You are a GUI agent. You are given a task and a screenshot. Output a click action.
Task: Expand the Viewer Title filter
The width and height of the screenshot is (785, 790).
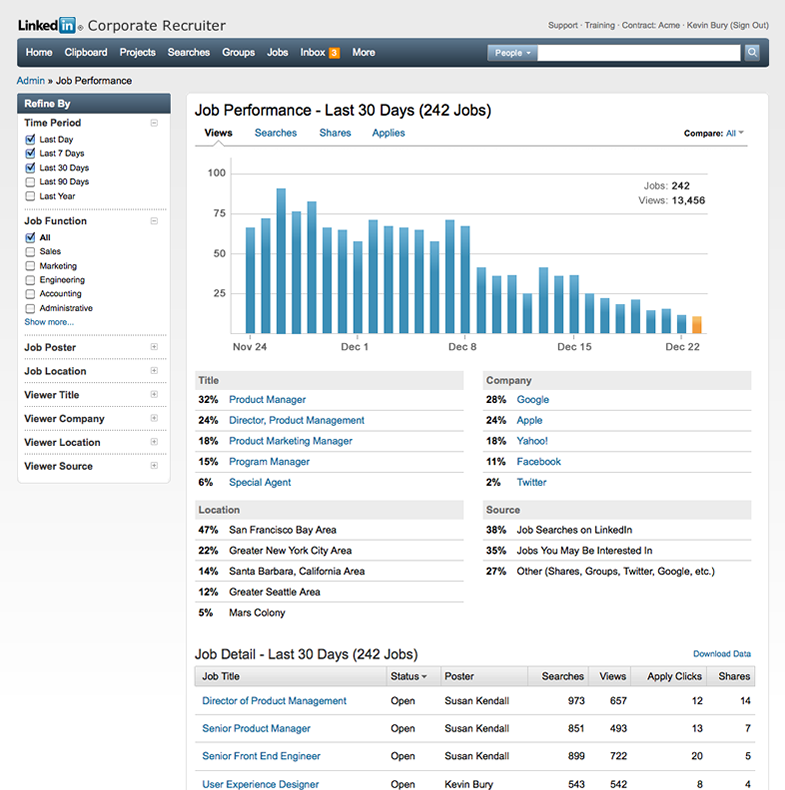154,394
